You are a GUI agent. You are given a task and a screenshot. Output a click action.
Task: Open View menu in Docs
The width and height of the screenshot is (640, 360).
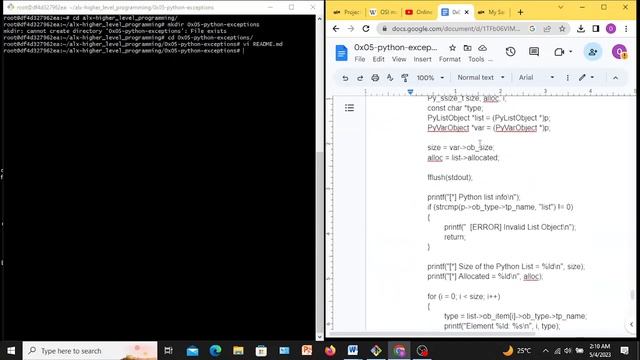399,59
